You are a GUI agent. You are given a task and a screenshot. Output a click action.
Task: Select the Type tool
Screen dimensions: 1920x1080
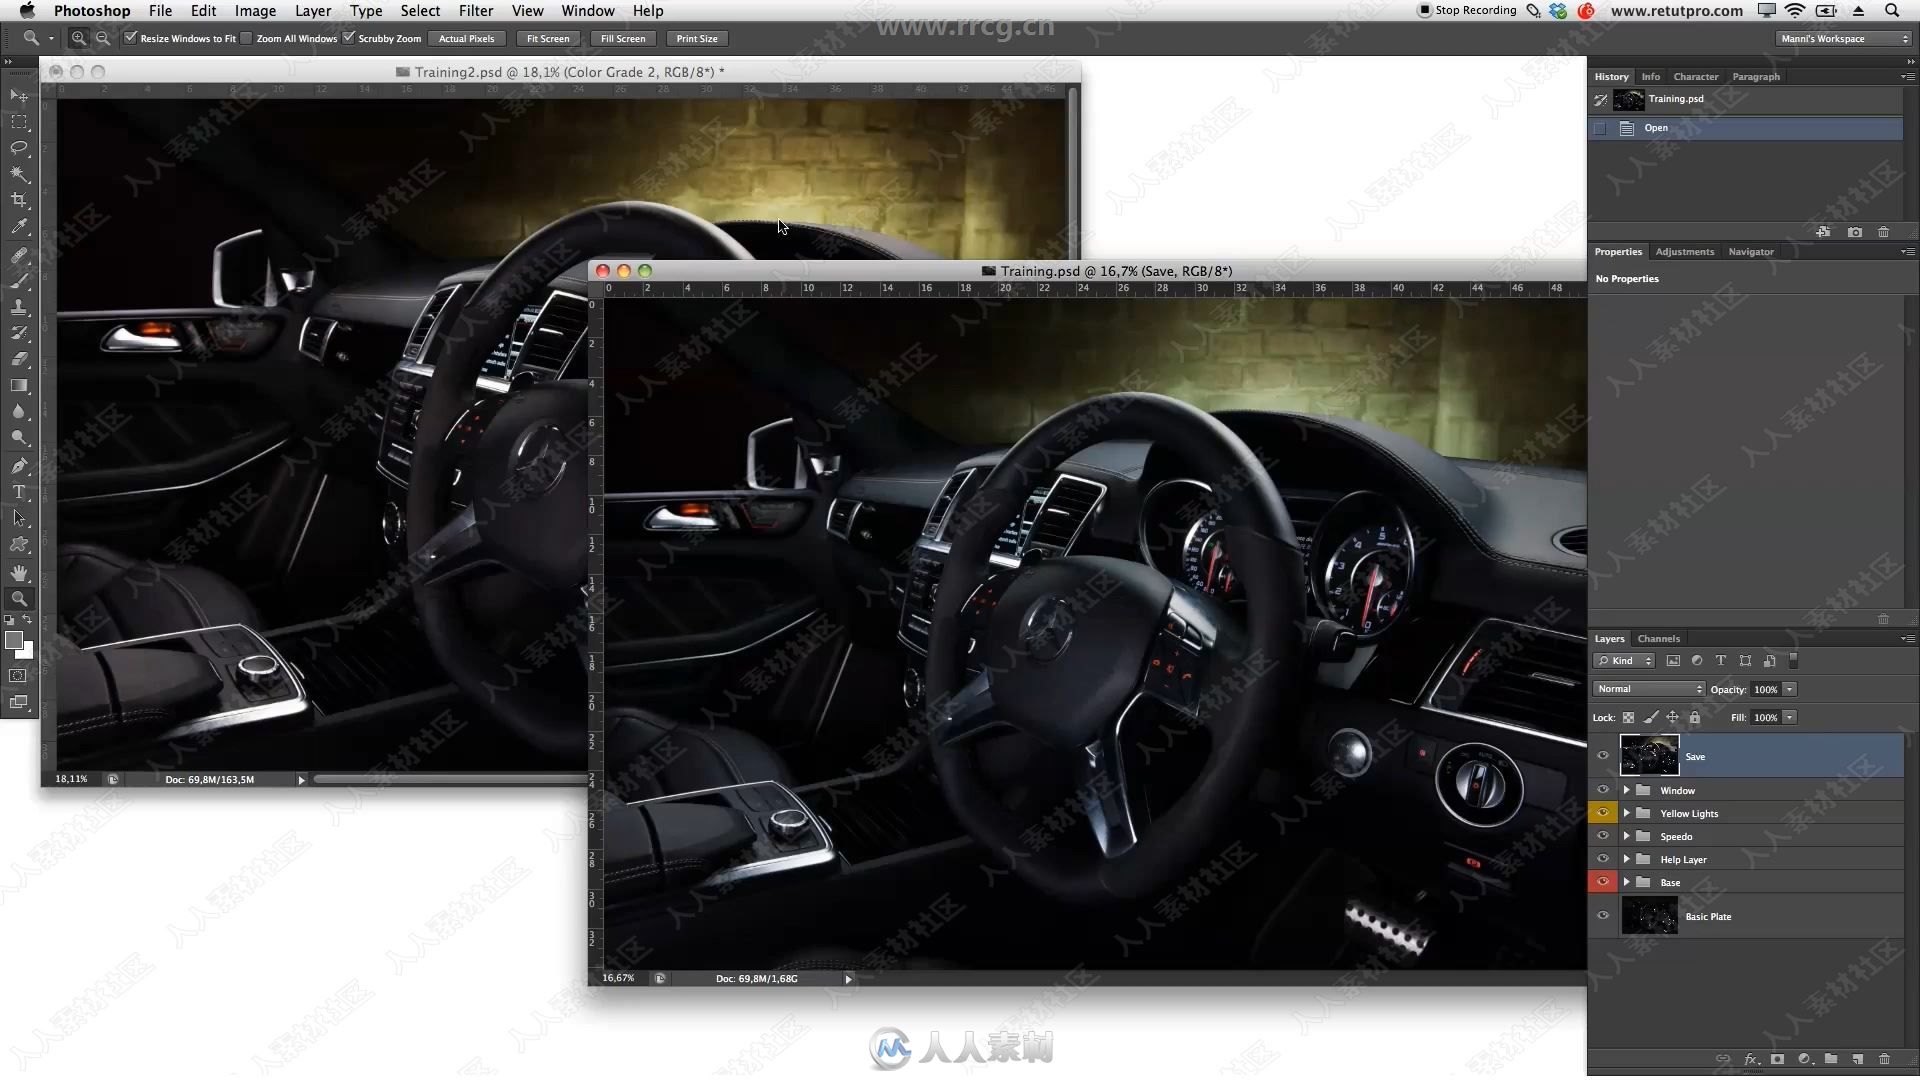18,492
